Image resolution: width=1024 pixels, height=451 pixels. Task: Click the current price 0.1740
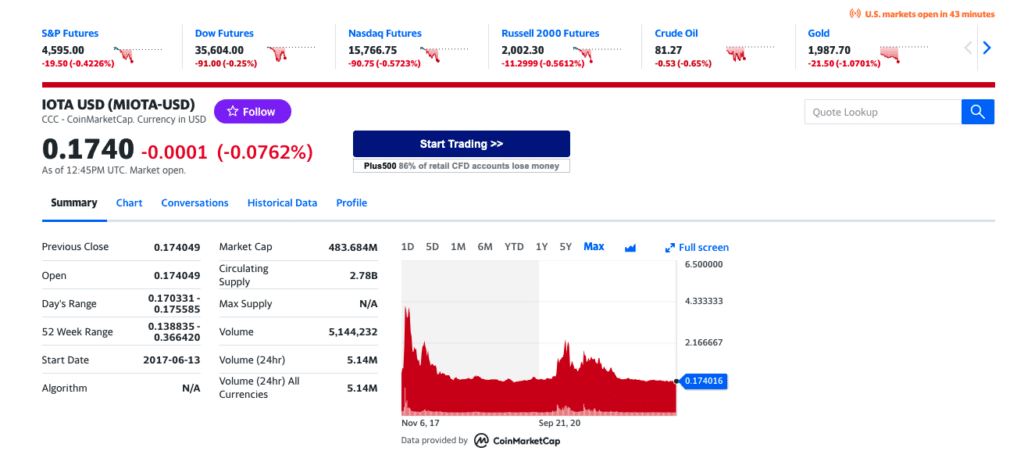(88, 149)
